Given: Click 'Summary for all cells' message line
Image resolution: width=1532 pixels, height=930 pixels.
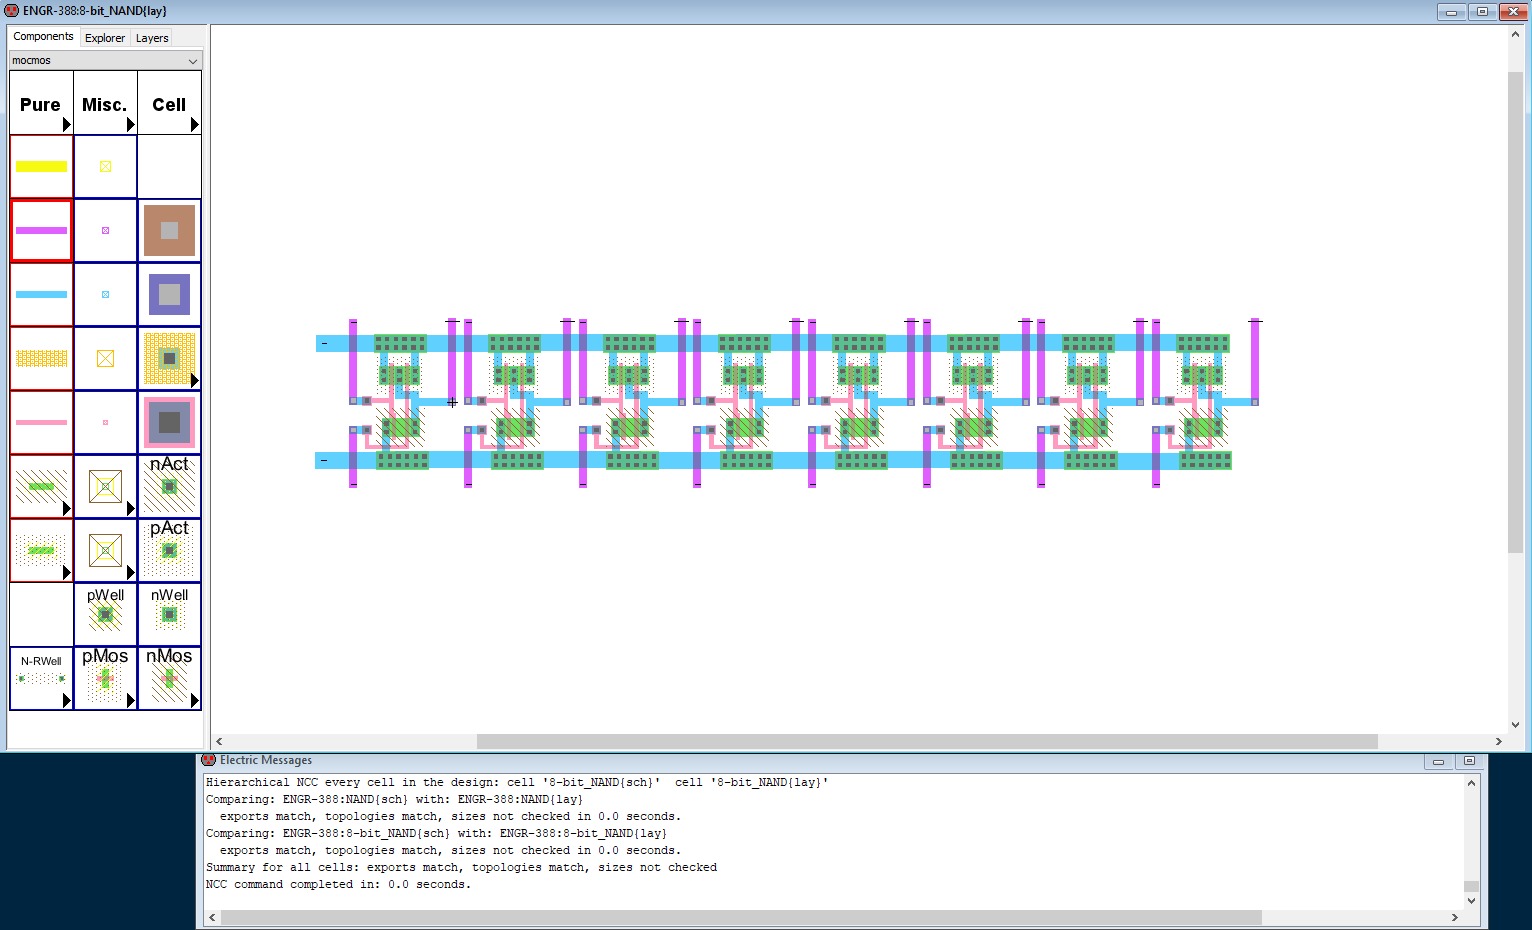Looking at the screenshot, I should (x=461, y=867).
